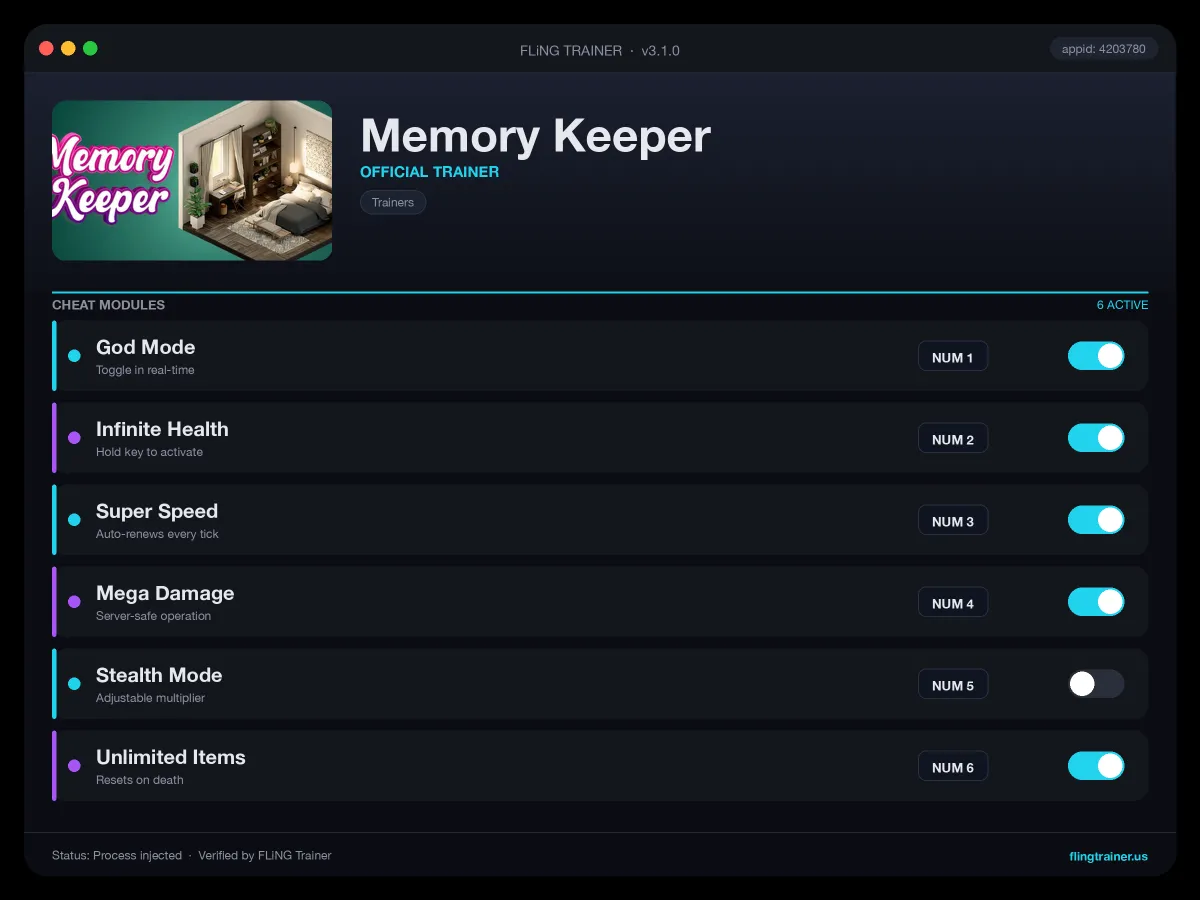This screenshot has height=900, width=1200.
Task: Click the Memory Keeper game title
Action: [535, 135]
